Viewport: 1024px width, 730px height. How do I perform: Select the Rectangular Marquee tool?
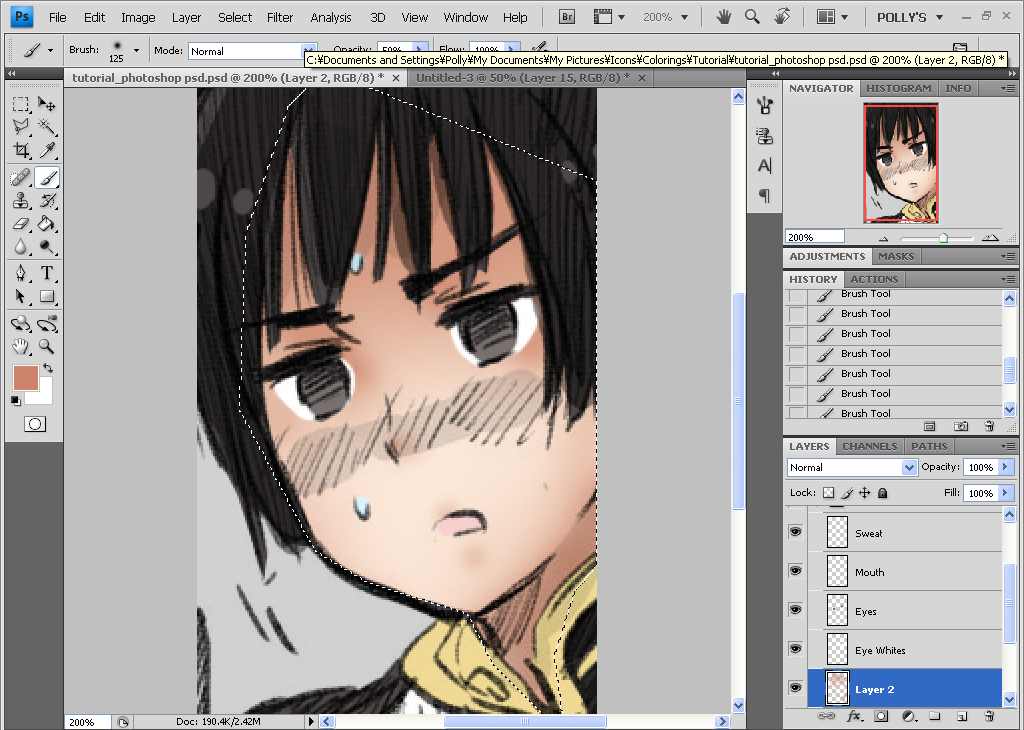(20, 104)
